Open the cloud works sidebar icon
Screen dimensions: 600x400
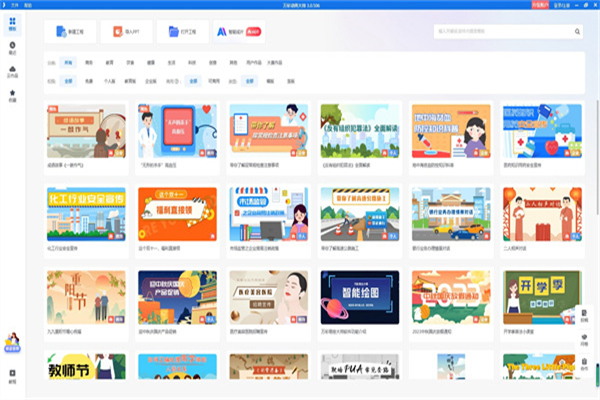12,72
